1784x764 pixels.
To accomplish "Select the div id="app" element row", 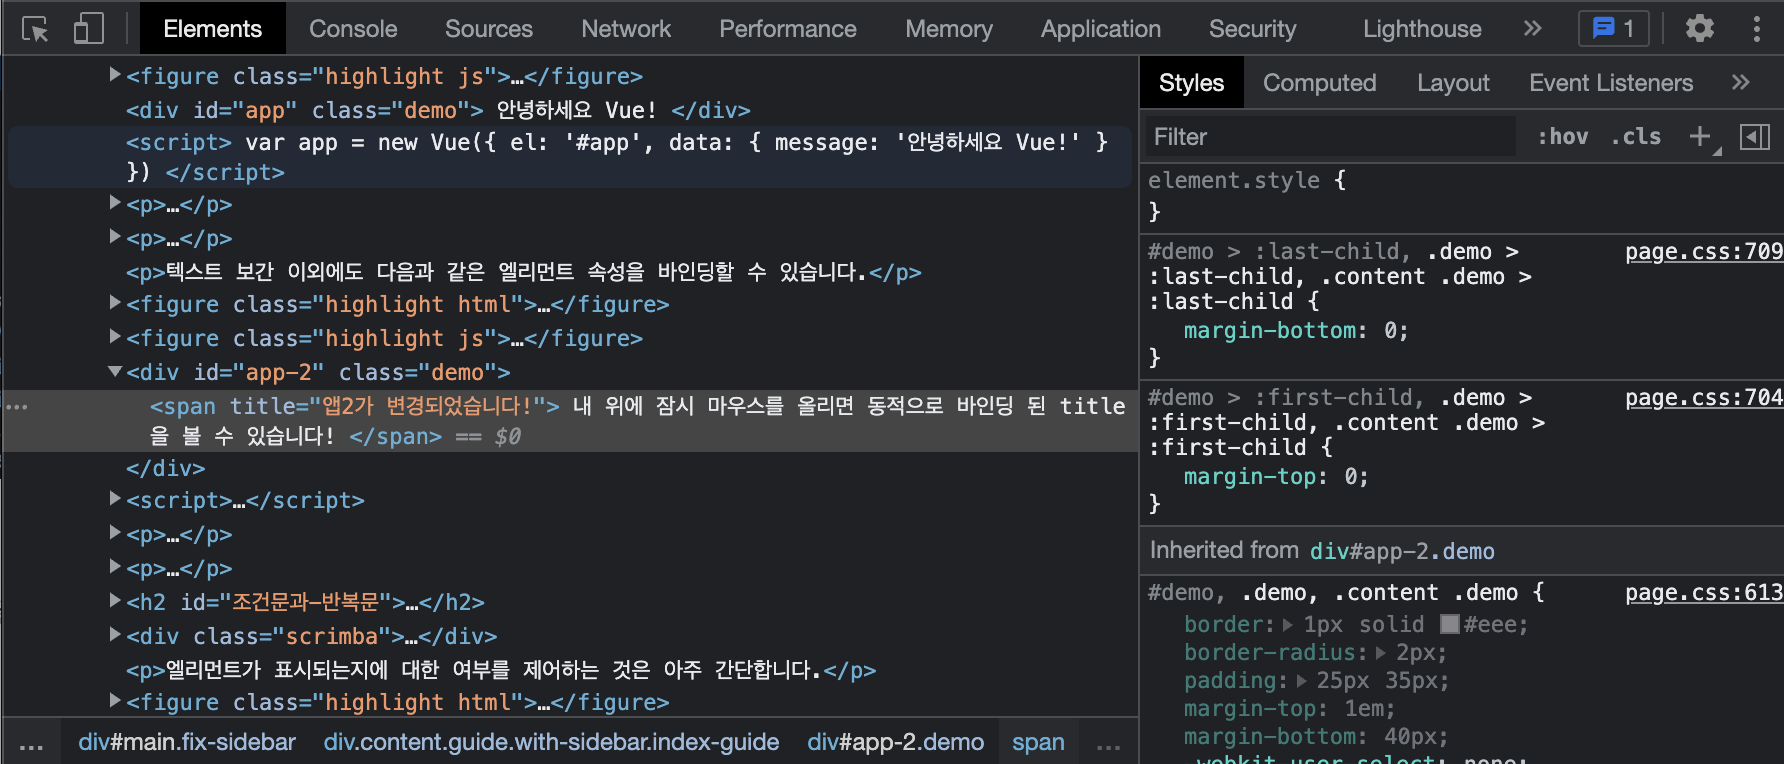I will click(570, 110).
